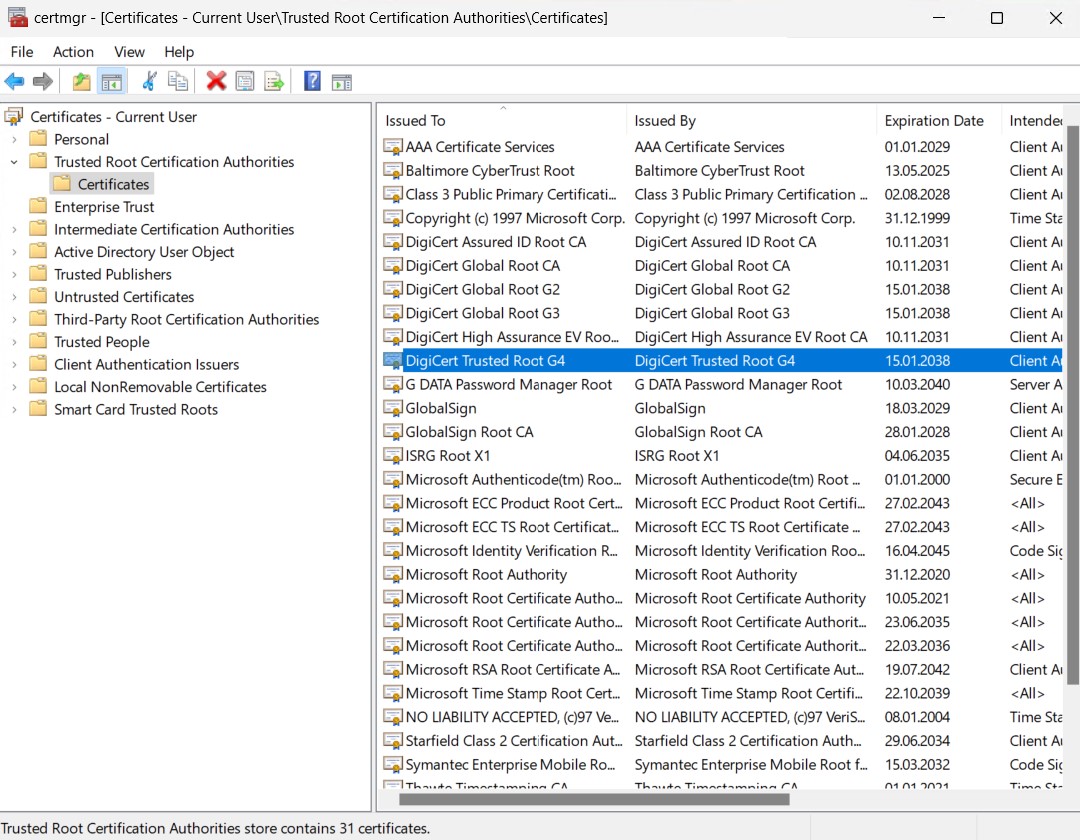Toggle the Show/Hide Action Pane icon

click(x=342, y=82)
